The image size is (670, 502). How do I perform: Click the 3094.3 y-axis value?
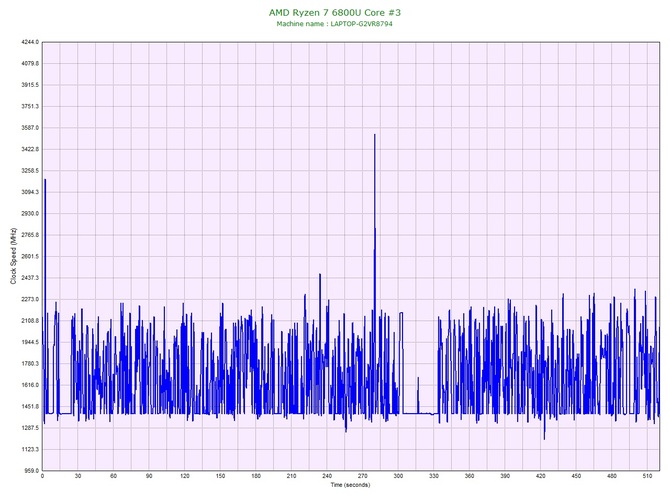(30, 192)
